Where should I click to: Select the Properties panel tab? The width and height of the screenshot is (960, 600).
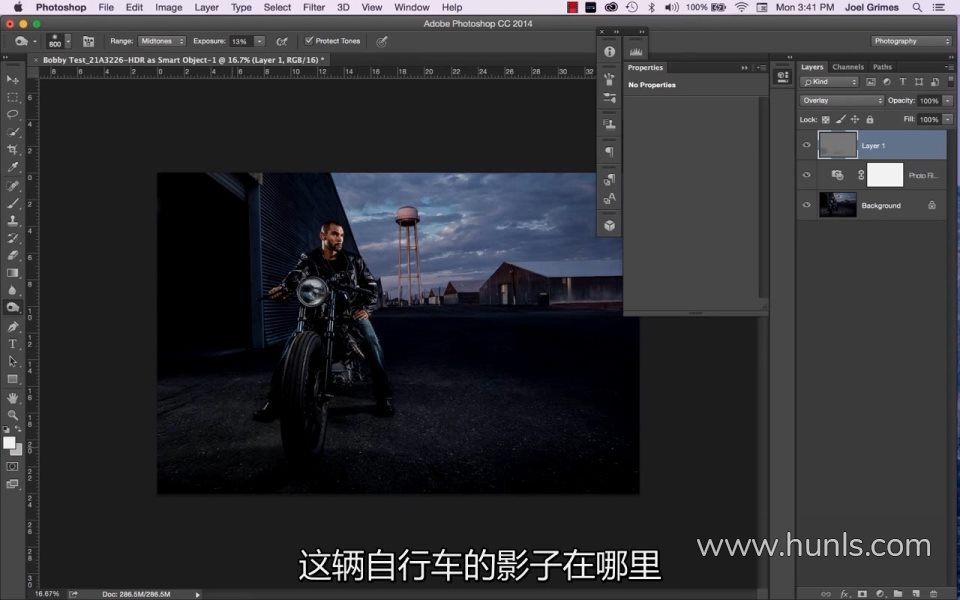point(645,67)
